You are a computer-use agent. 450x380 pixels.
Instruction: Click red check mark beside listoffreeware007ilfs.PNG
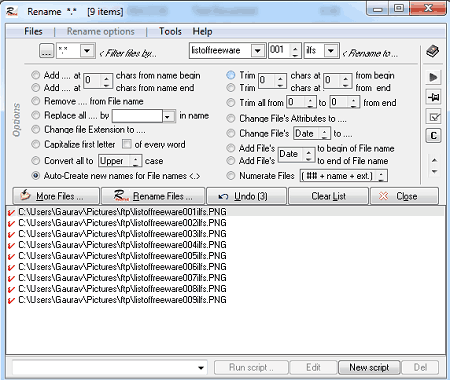pyautogui.click(x=11, y=278)
